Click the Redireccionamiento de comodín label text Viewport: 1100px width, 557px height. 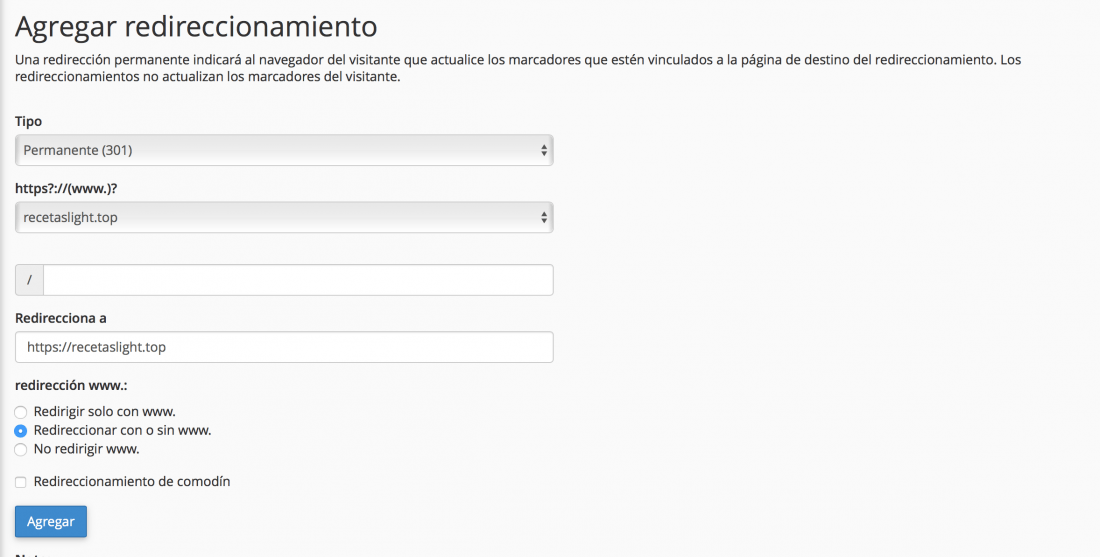click(132, 482)
